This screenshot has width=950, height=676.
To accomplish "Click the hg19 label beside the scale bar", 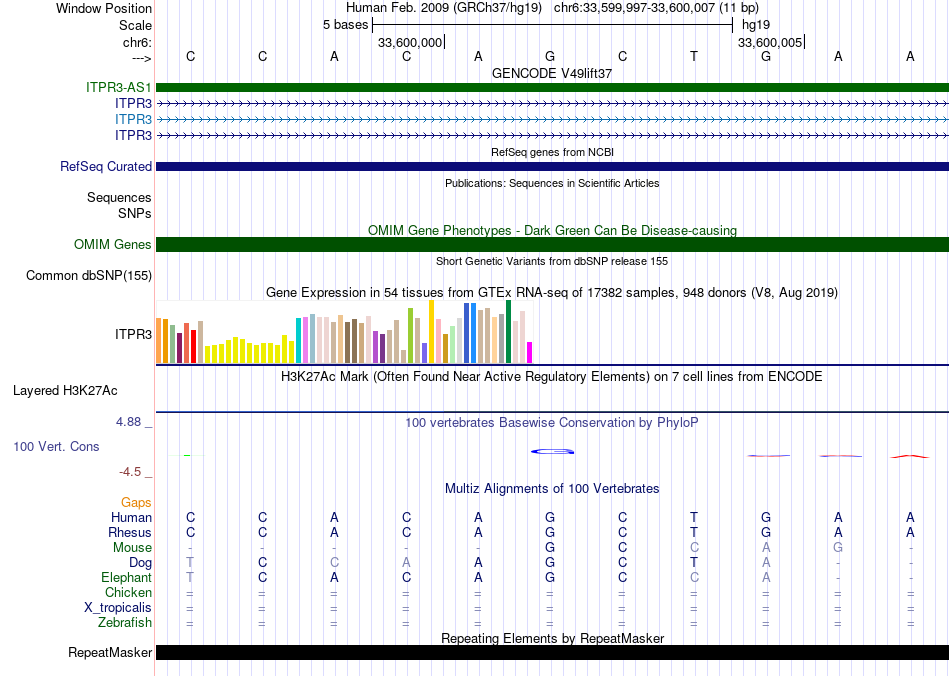I will point(756,25).
